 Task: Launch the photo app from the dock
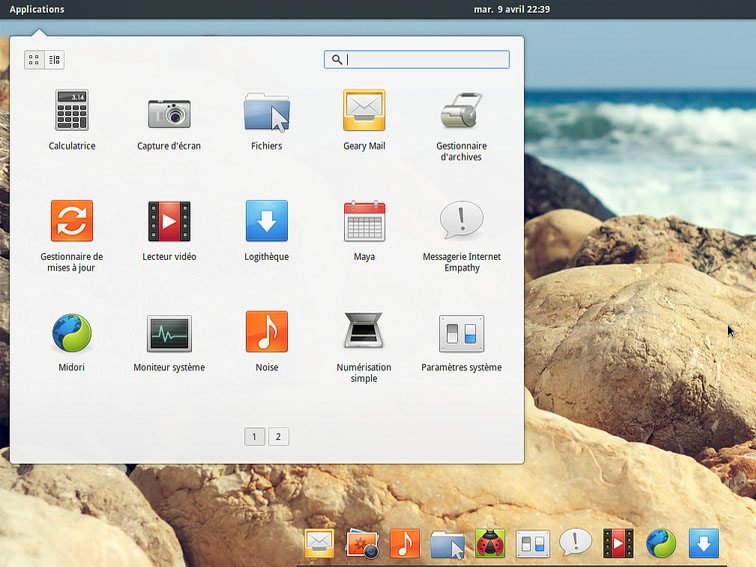[362, 543]
